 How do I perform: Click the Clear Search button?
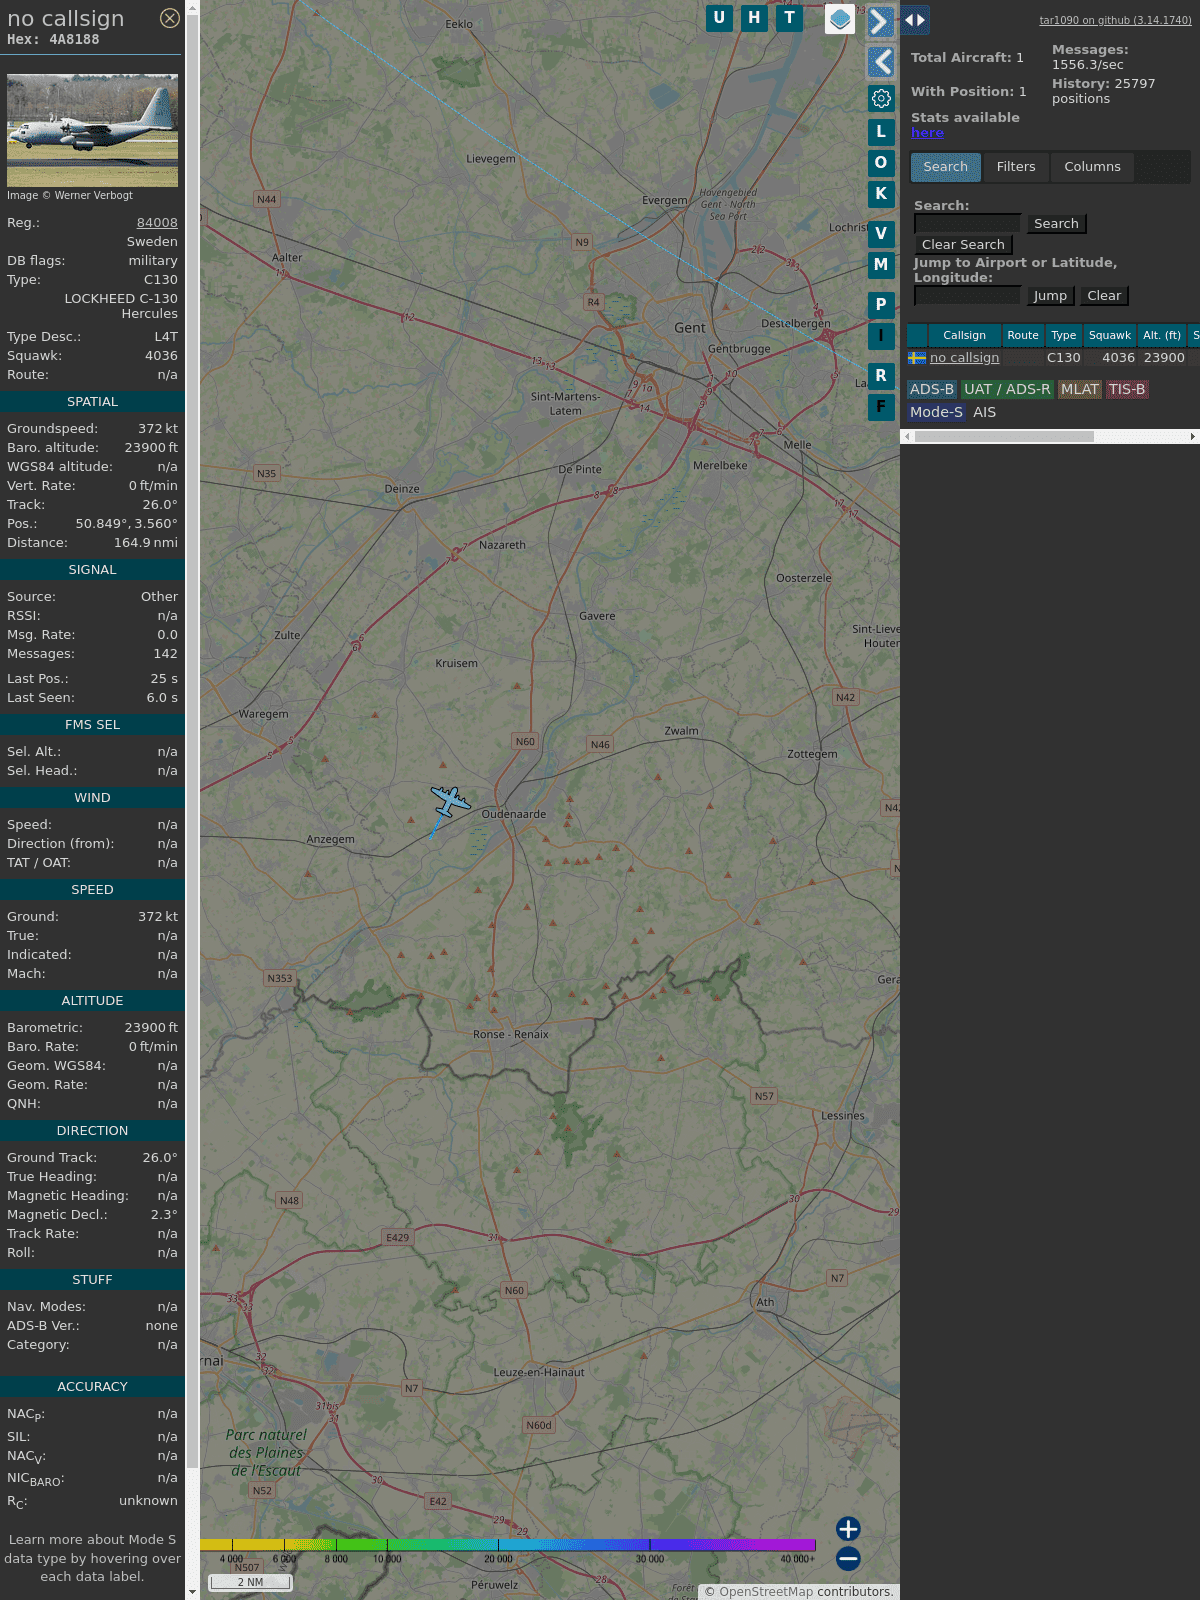(963, 245)
